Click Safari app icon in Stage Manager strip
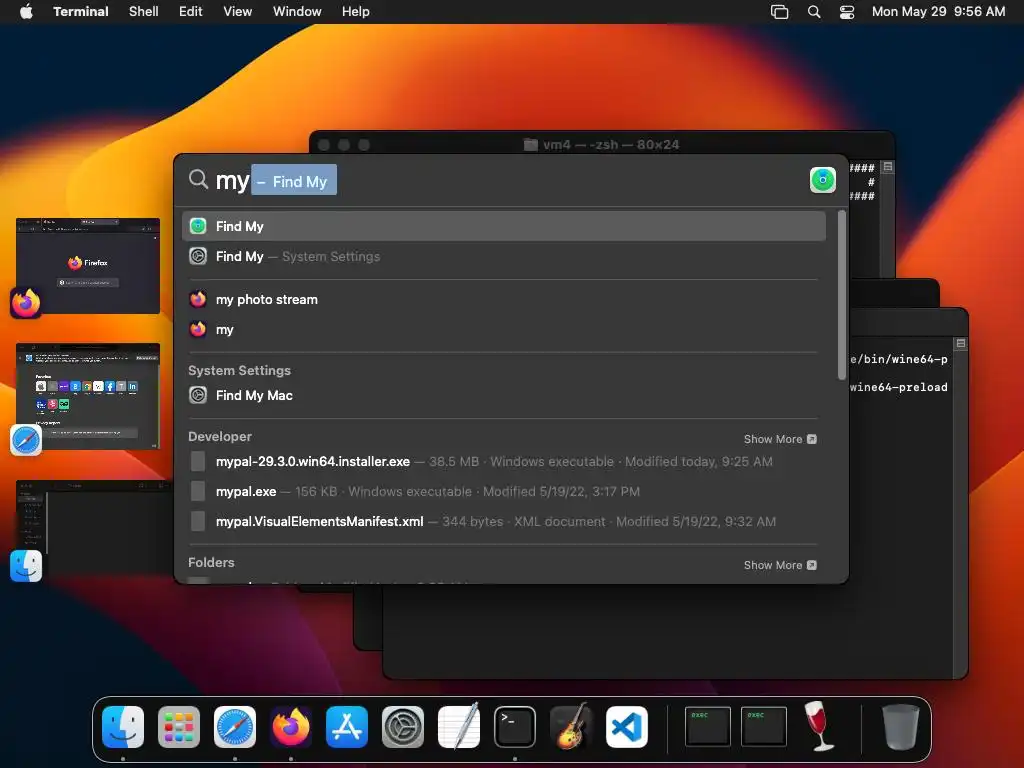This screenshot has height=768, width=1024. click(x=26, y=440)
